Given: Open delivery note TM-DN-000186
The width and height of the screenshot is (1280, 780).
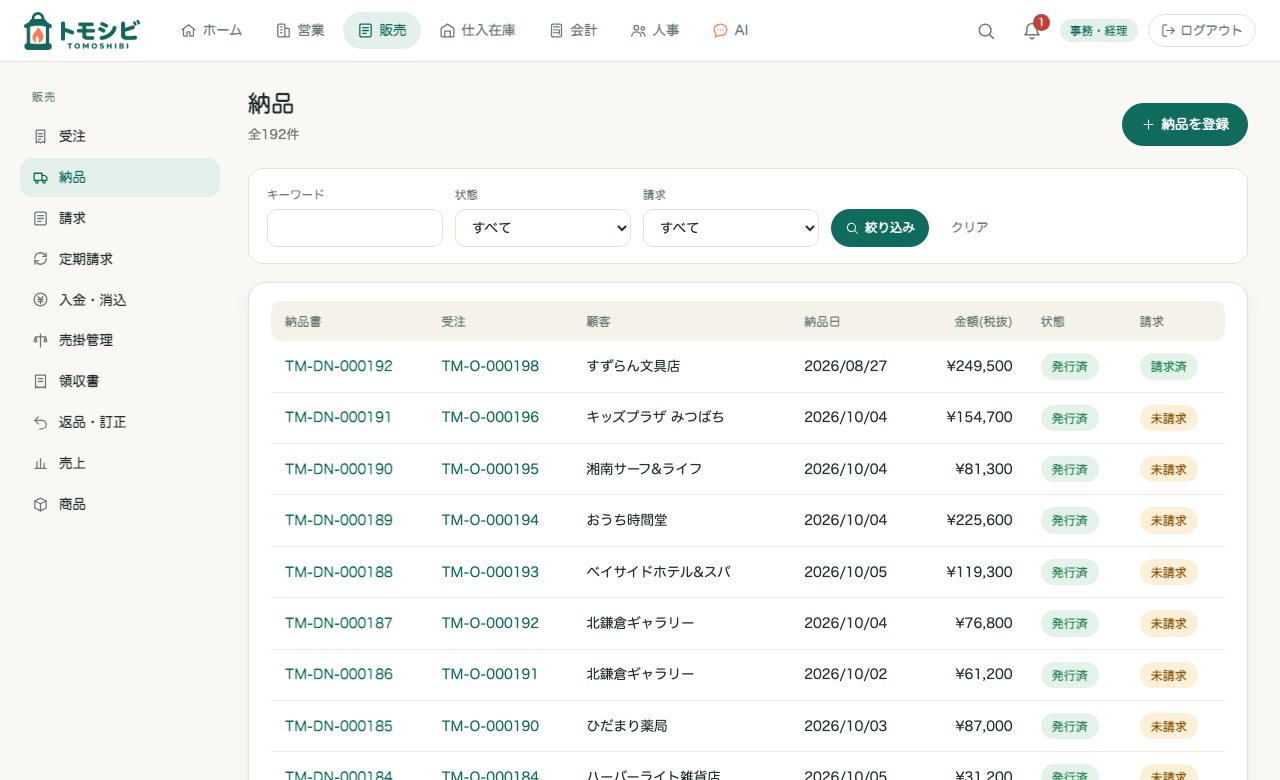Looking at the screenshot, I should (339, 674).
